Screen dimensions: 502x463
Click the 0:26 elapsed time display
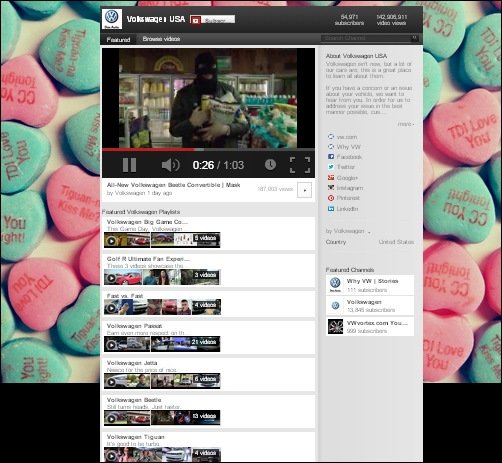pyautogui.click(x=203, y=165)
